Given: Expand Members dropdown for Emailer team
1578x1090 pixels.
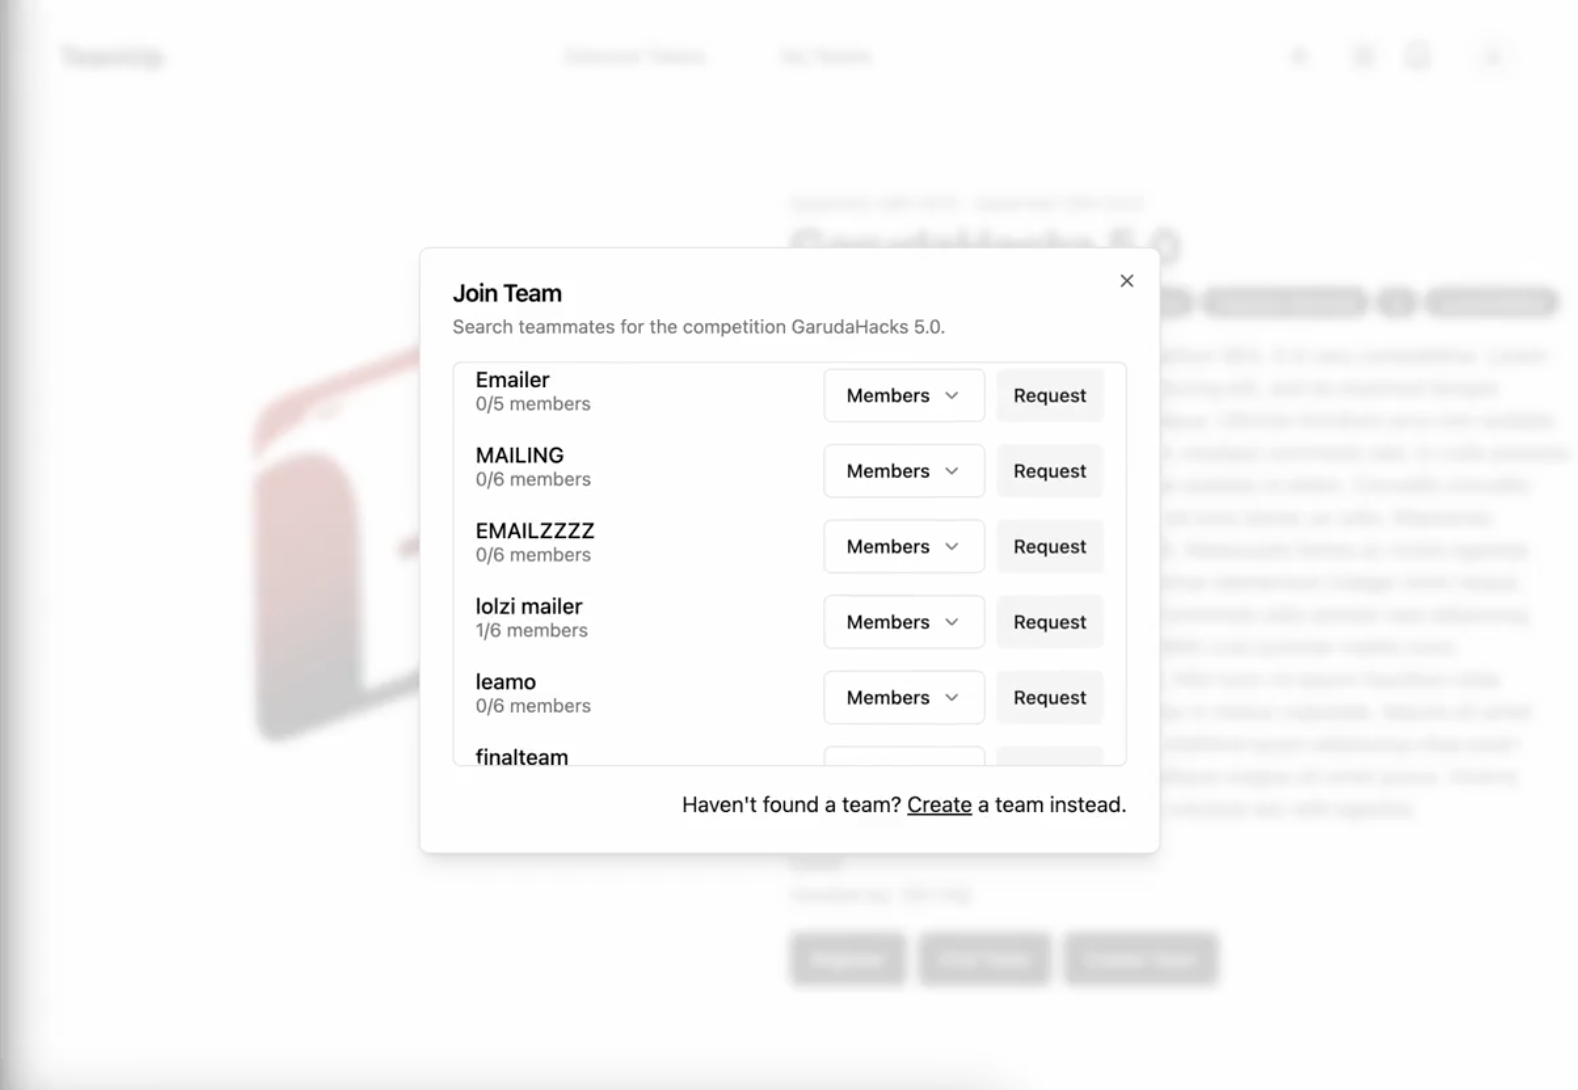Looking at the screenshot, I should pyautogui.click(x=903, y=396).
